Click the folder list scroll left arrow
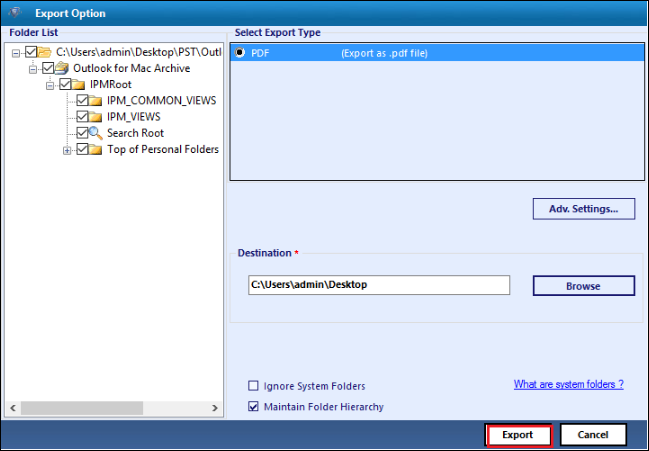The height and width of the screenshot is (451, 649). pyautogui.click(x=13, y=408)
